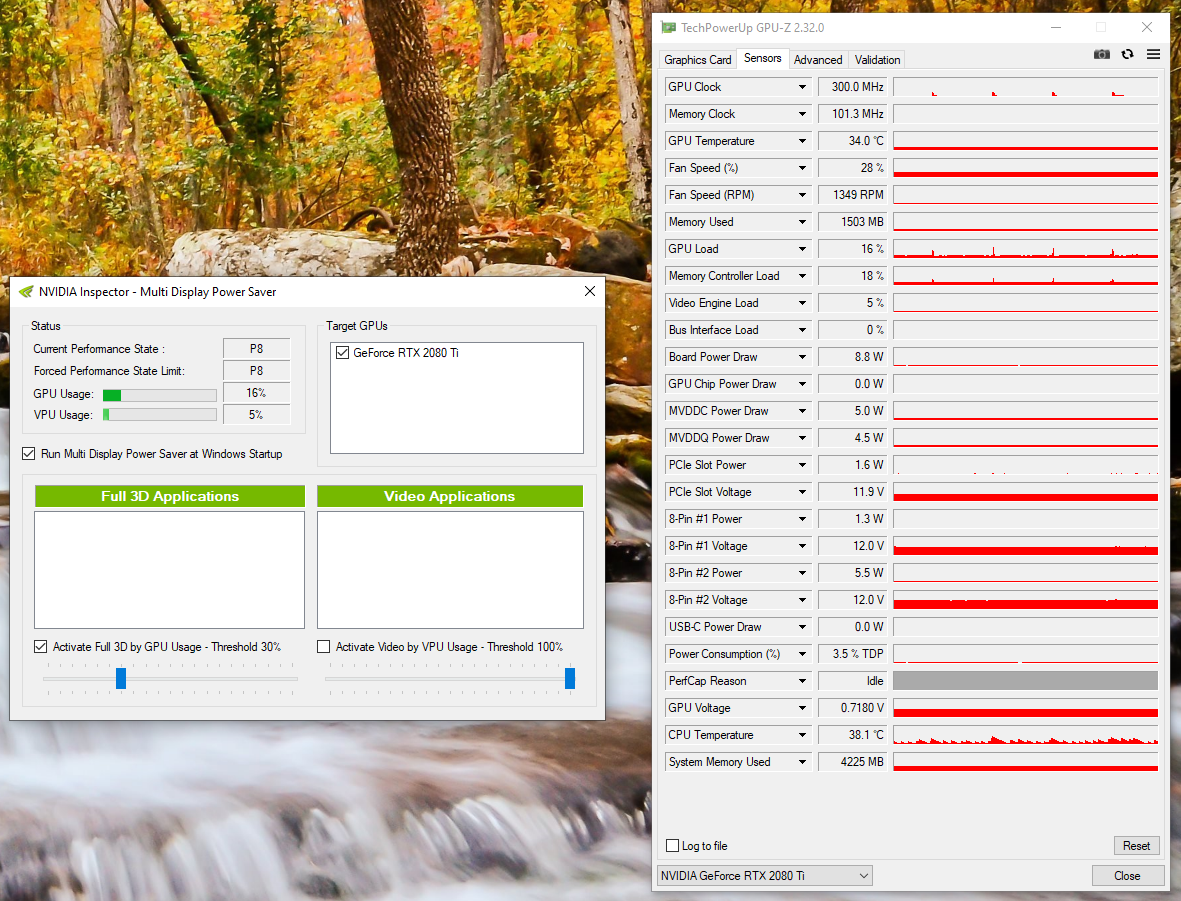Switch to the Graphics Card tab
The height and width of the screenshot is (901, 1181).
click(x=697, y=60)
